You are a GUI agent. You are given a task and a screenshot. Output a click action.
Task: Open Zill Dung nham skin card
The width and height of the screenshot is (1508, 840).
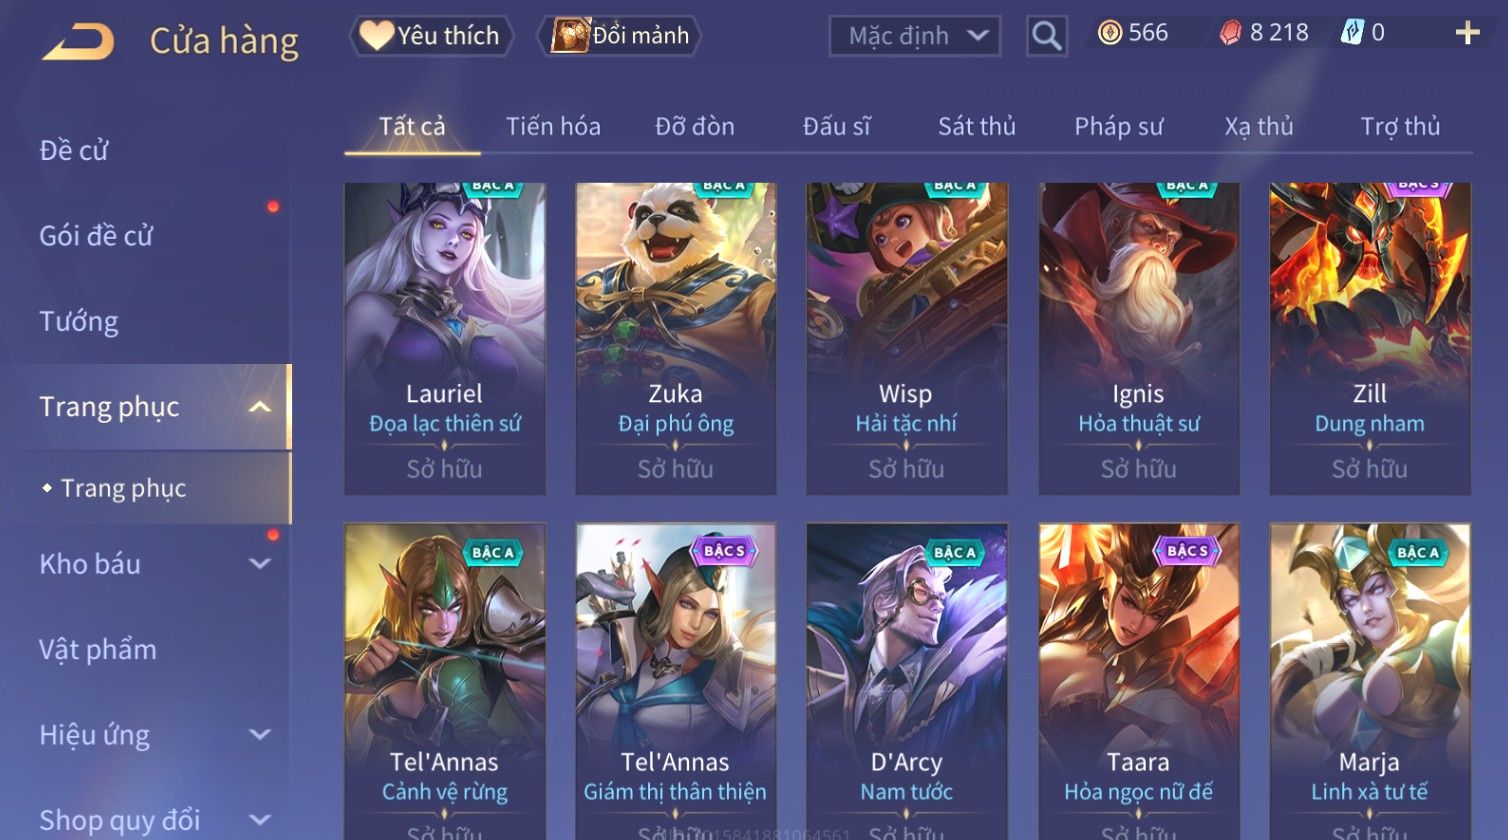(1370, 338)
